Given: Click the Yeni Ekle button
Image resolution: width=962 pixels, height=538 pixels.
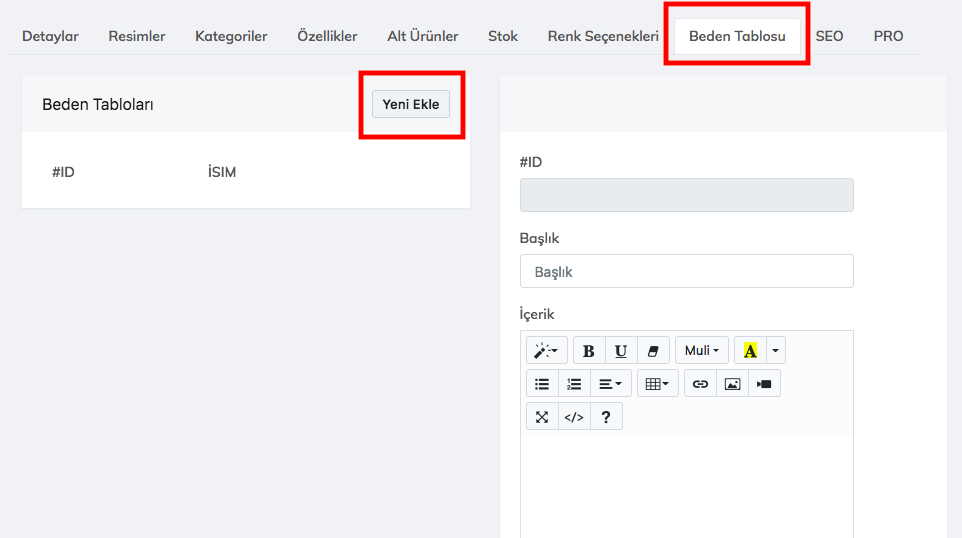Looking at the screenshot, I should pos(411,104).
